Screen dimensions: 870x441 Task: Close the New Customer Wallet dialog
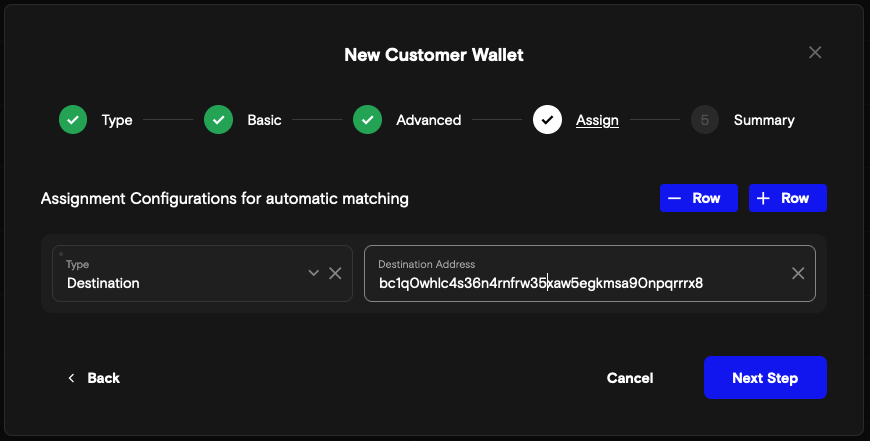coord(815,52)
